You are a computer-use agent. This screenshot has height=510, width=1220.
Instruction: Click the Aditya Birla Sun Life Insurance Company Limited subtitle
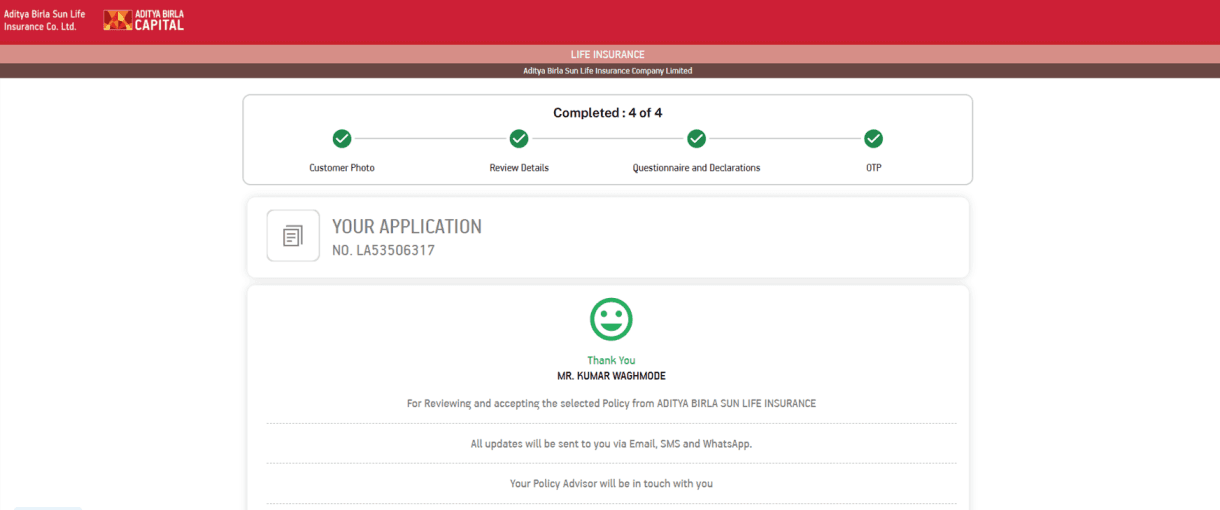click(608, 71)
